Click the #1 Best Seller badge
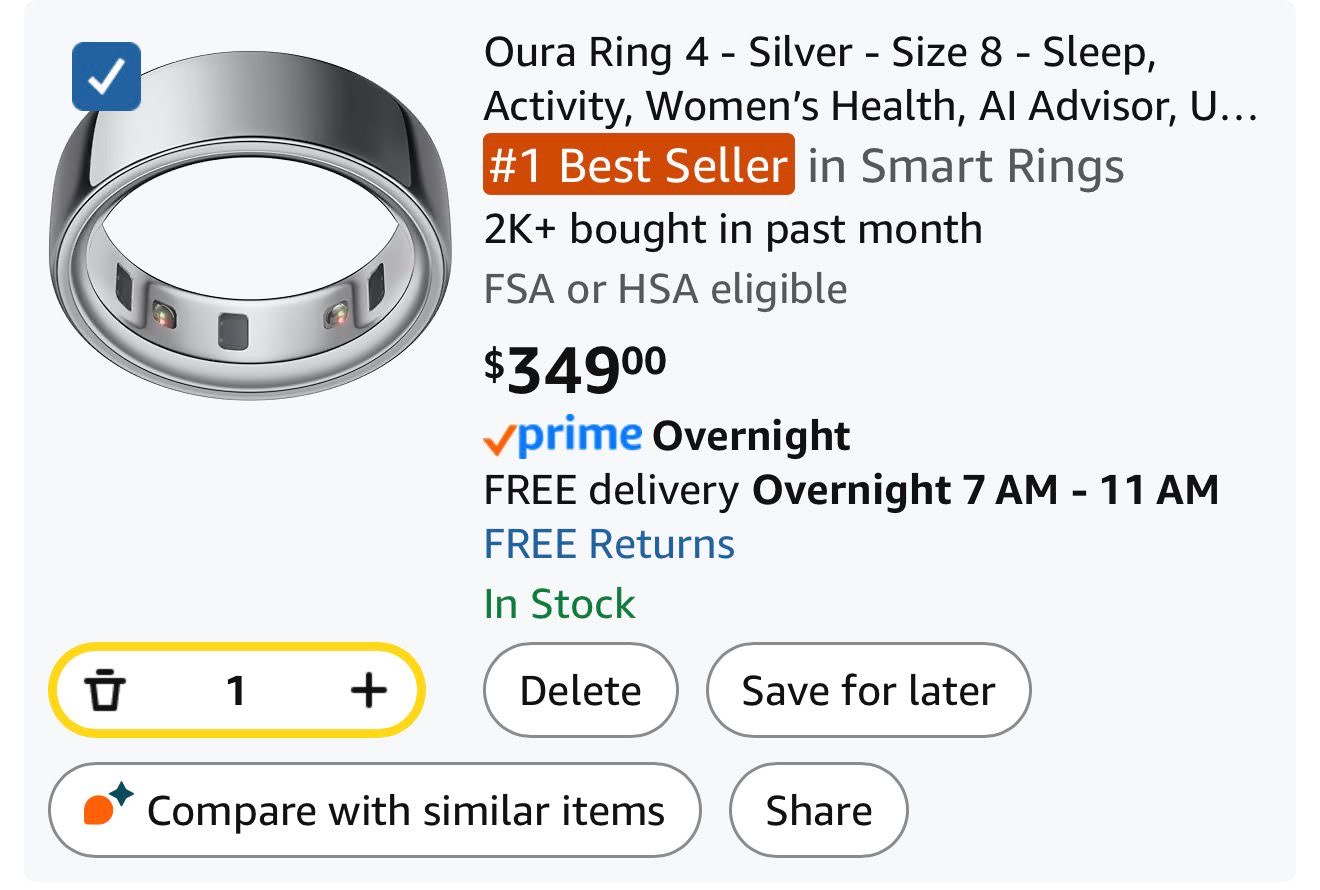Screen dimensions: 1320x890 click(x=638, y=165)
